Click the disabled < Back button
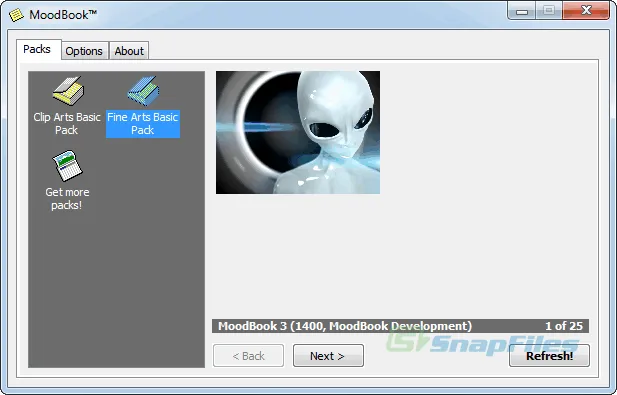 248,356
